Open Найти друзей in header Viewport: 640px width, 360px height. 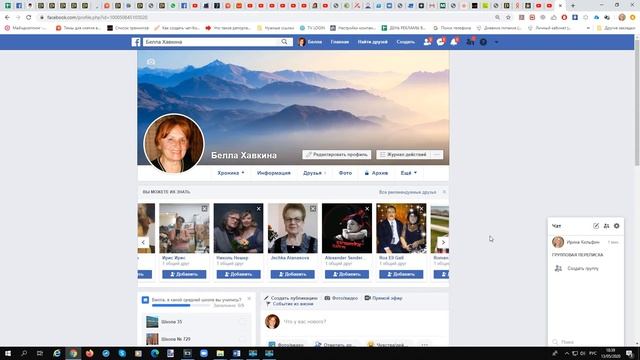(x=373, y=42)
